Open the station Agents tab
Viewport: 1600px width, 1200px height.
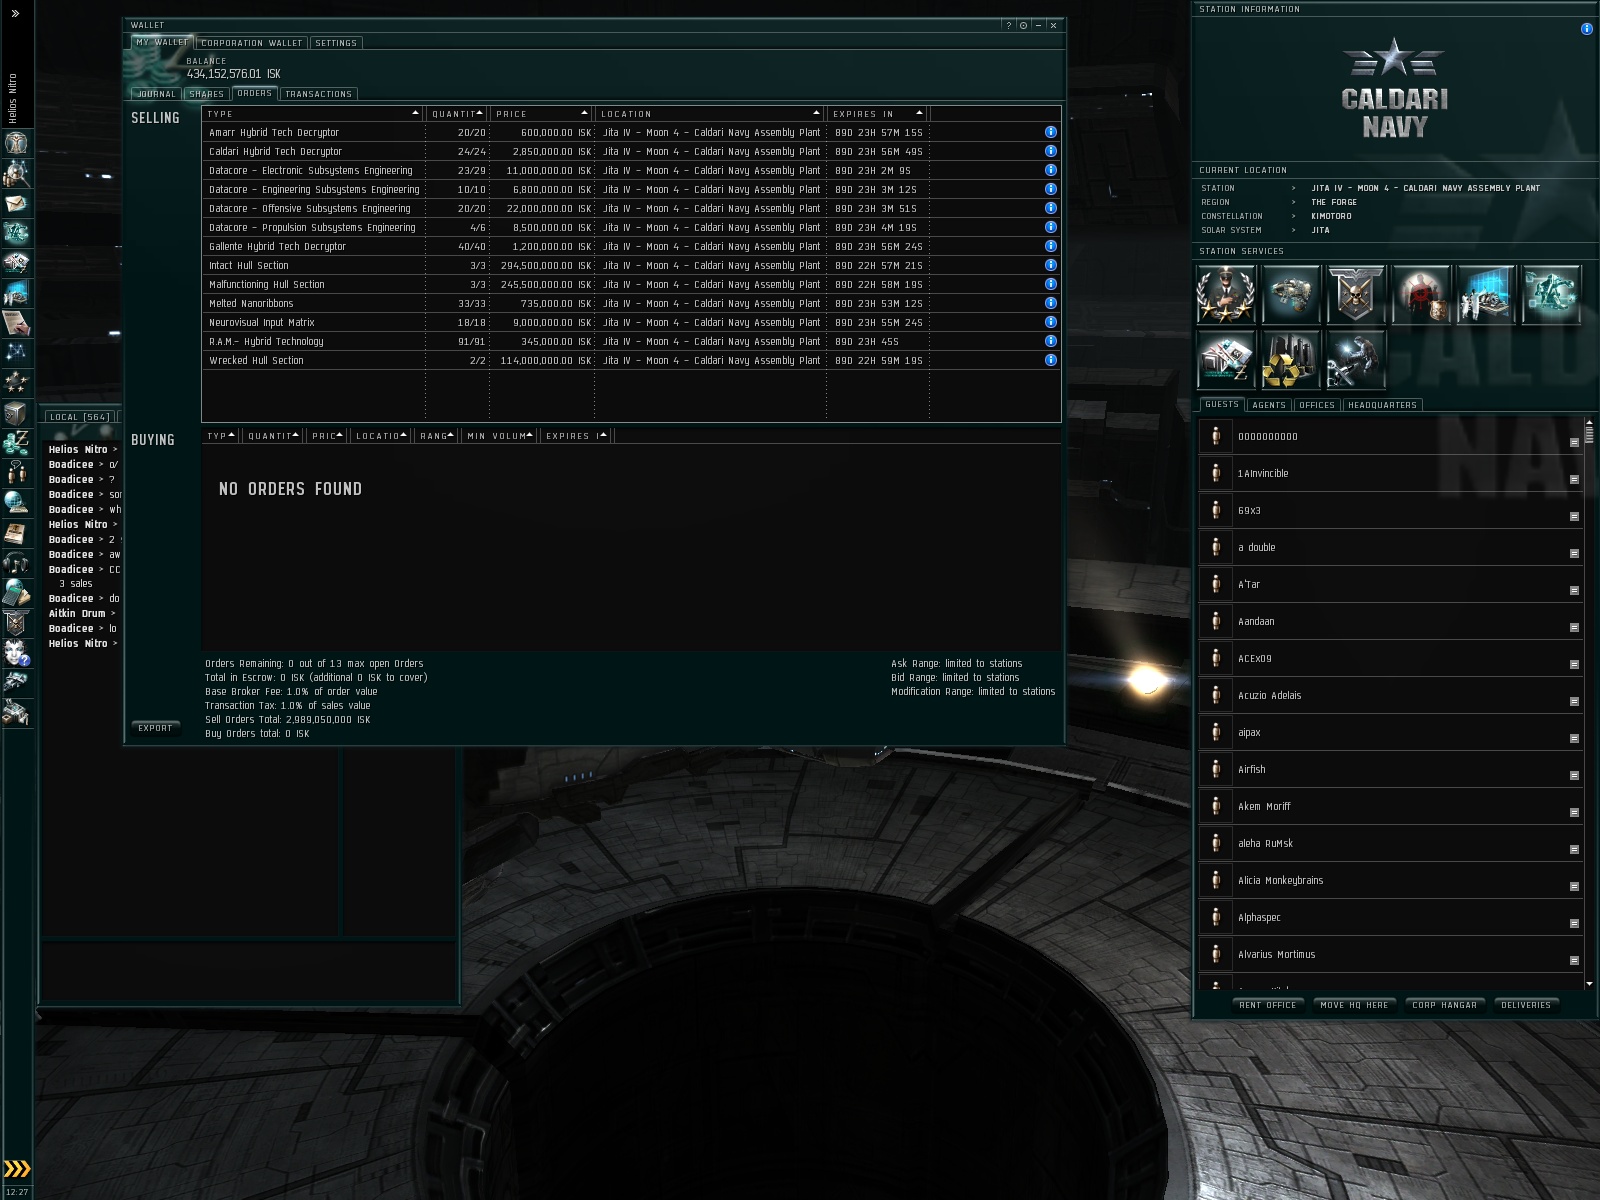click(1269, 405)
